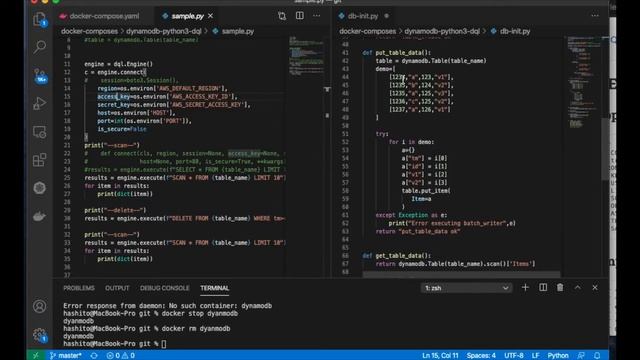640x360 pixels.
Task: Click the left editor minimap
Action: tap(307, 56)
